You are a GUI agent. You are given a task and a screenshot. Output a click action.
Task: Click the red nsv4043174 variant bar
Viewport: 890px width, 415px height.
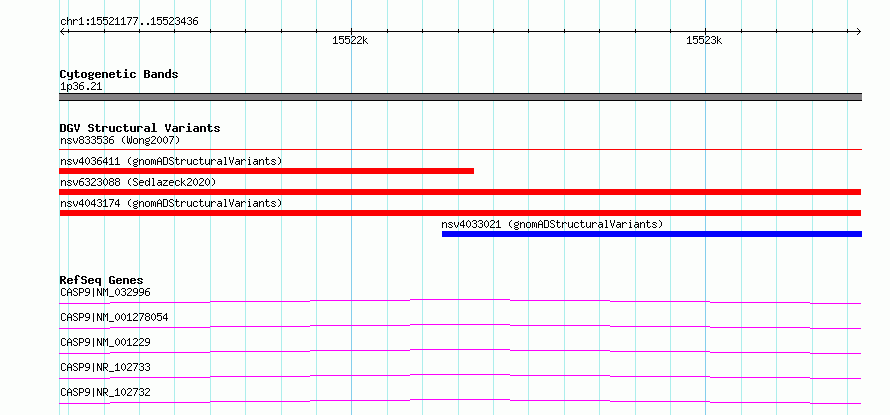click(460, 213)
